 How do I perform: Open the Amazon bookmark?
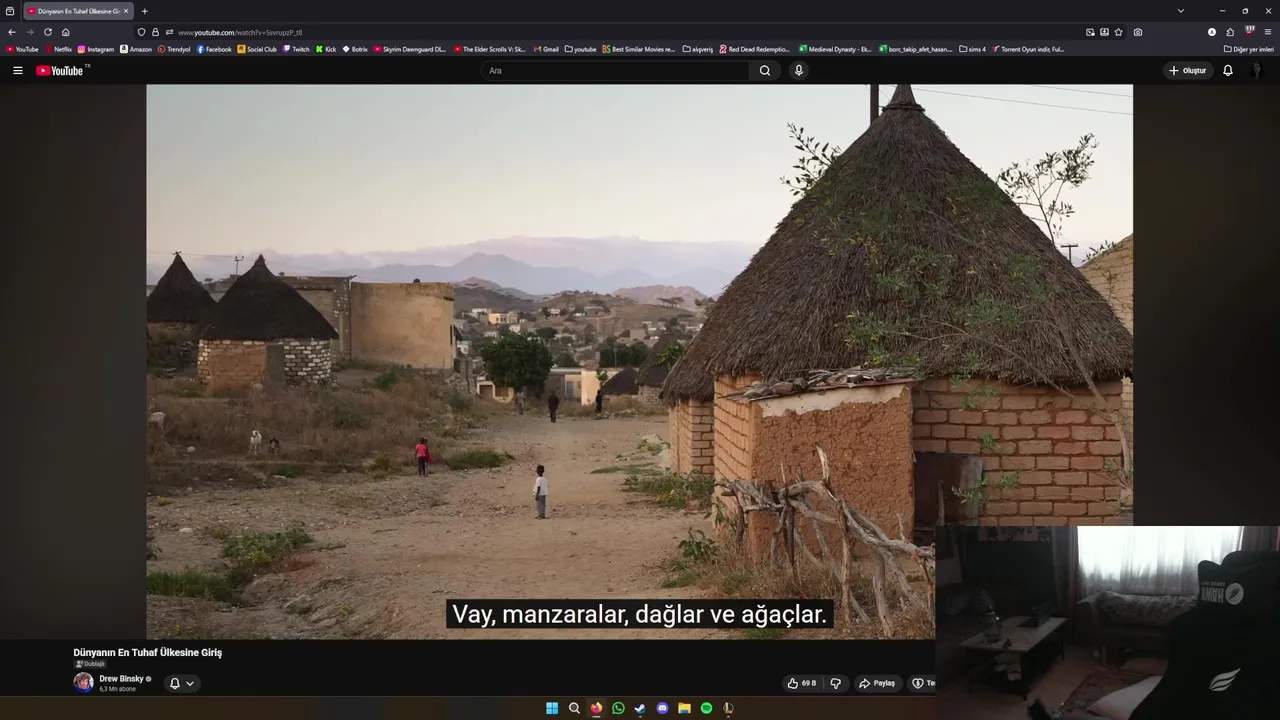pyautogui.click(x=136, y=49)
